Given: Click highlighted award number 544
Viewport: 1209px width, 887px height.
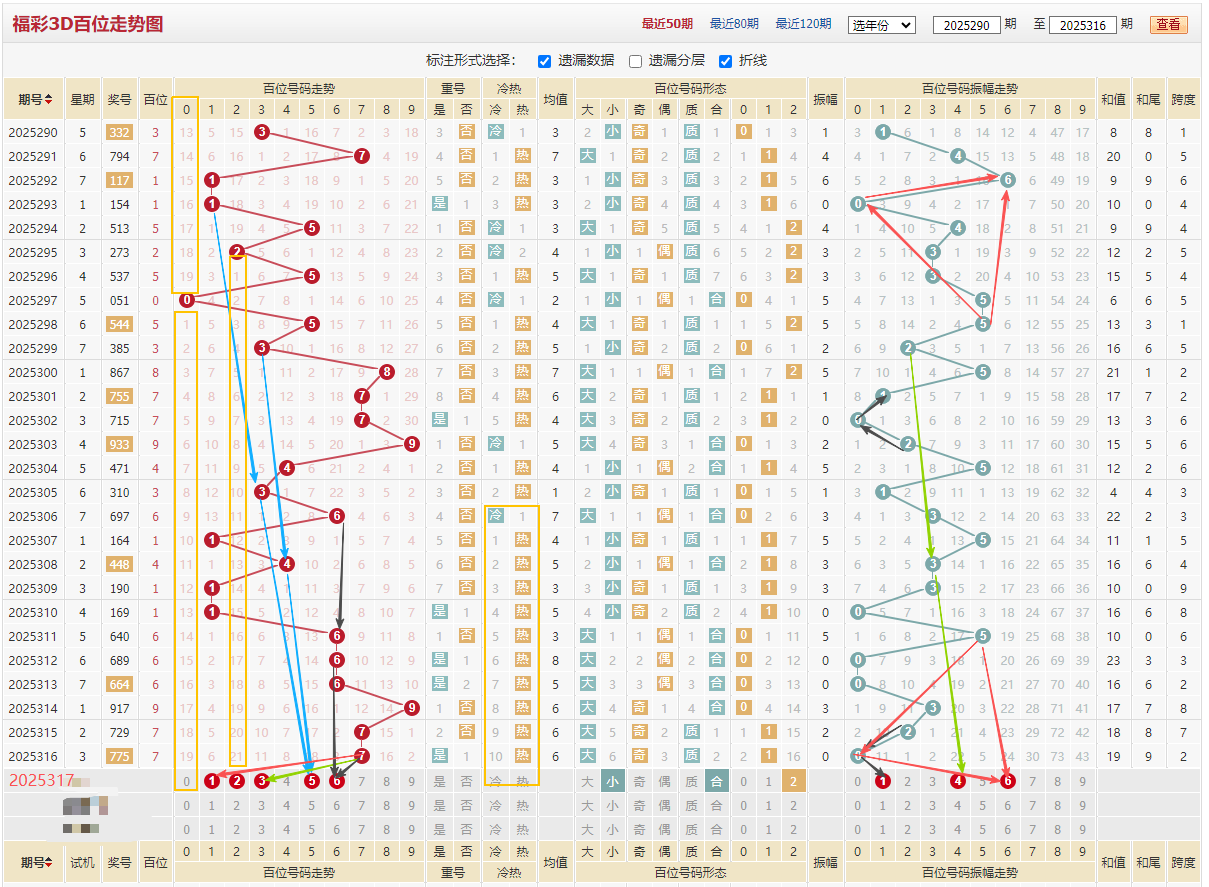Looking at the screenshot, I should coord(120,324).
